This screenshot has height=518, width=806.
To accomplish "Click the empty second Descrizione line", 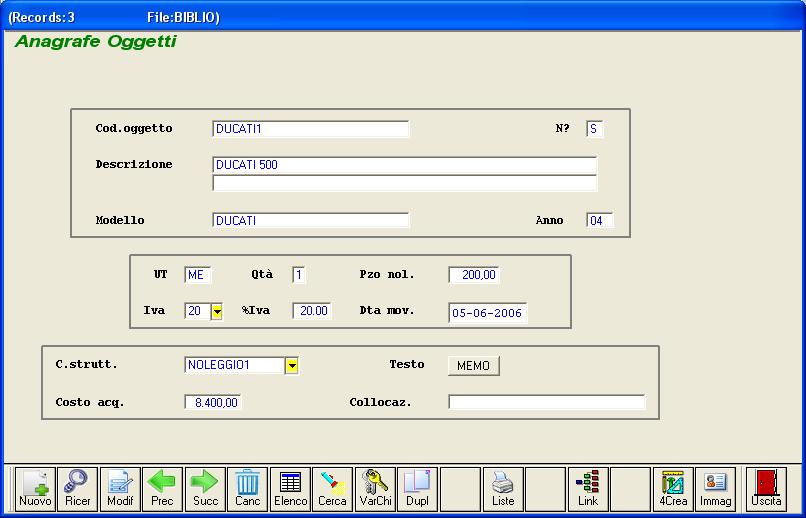I will click(405, 183).
